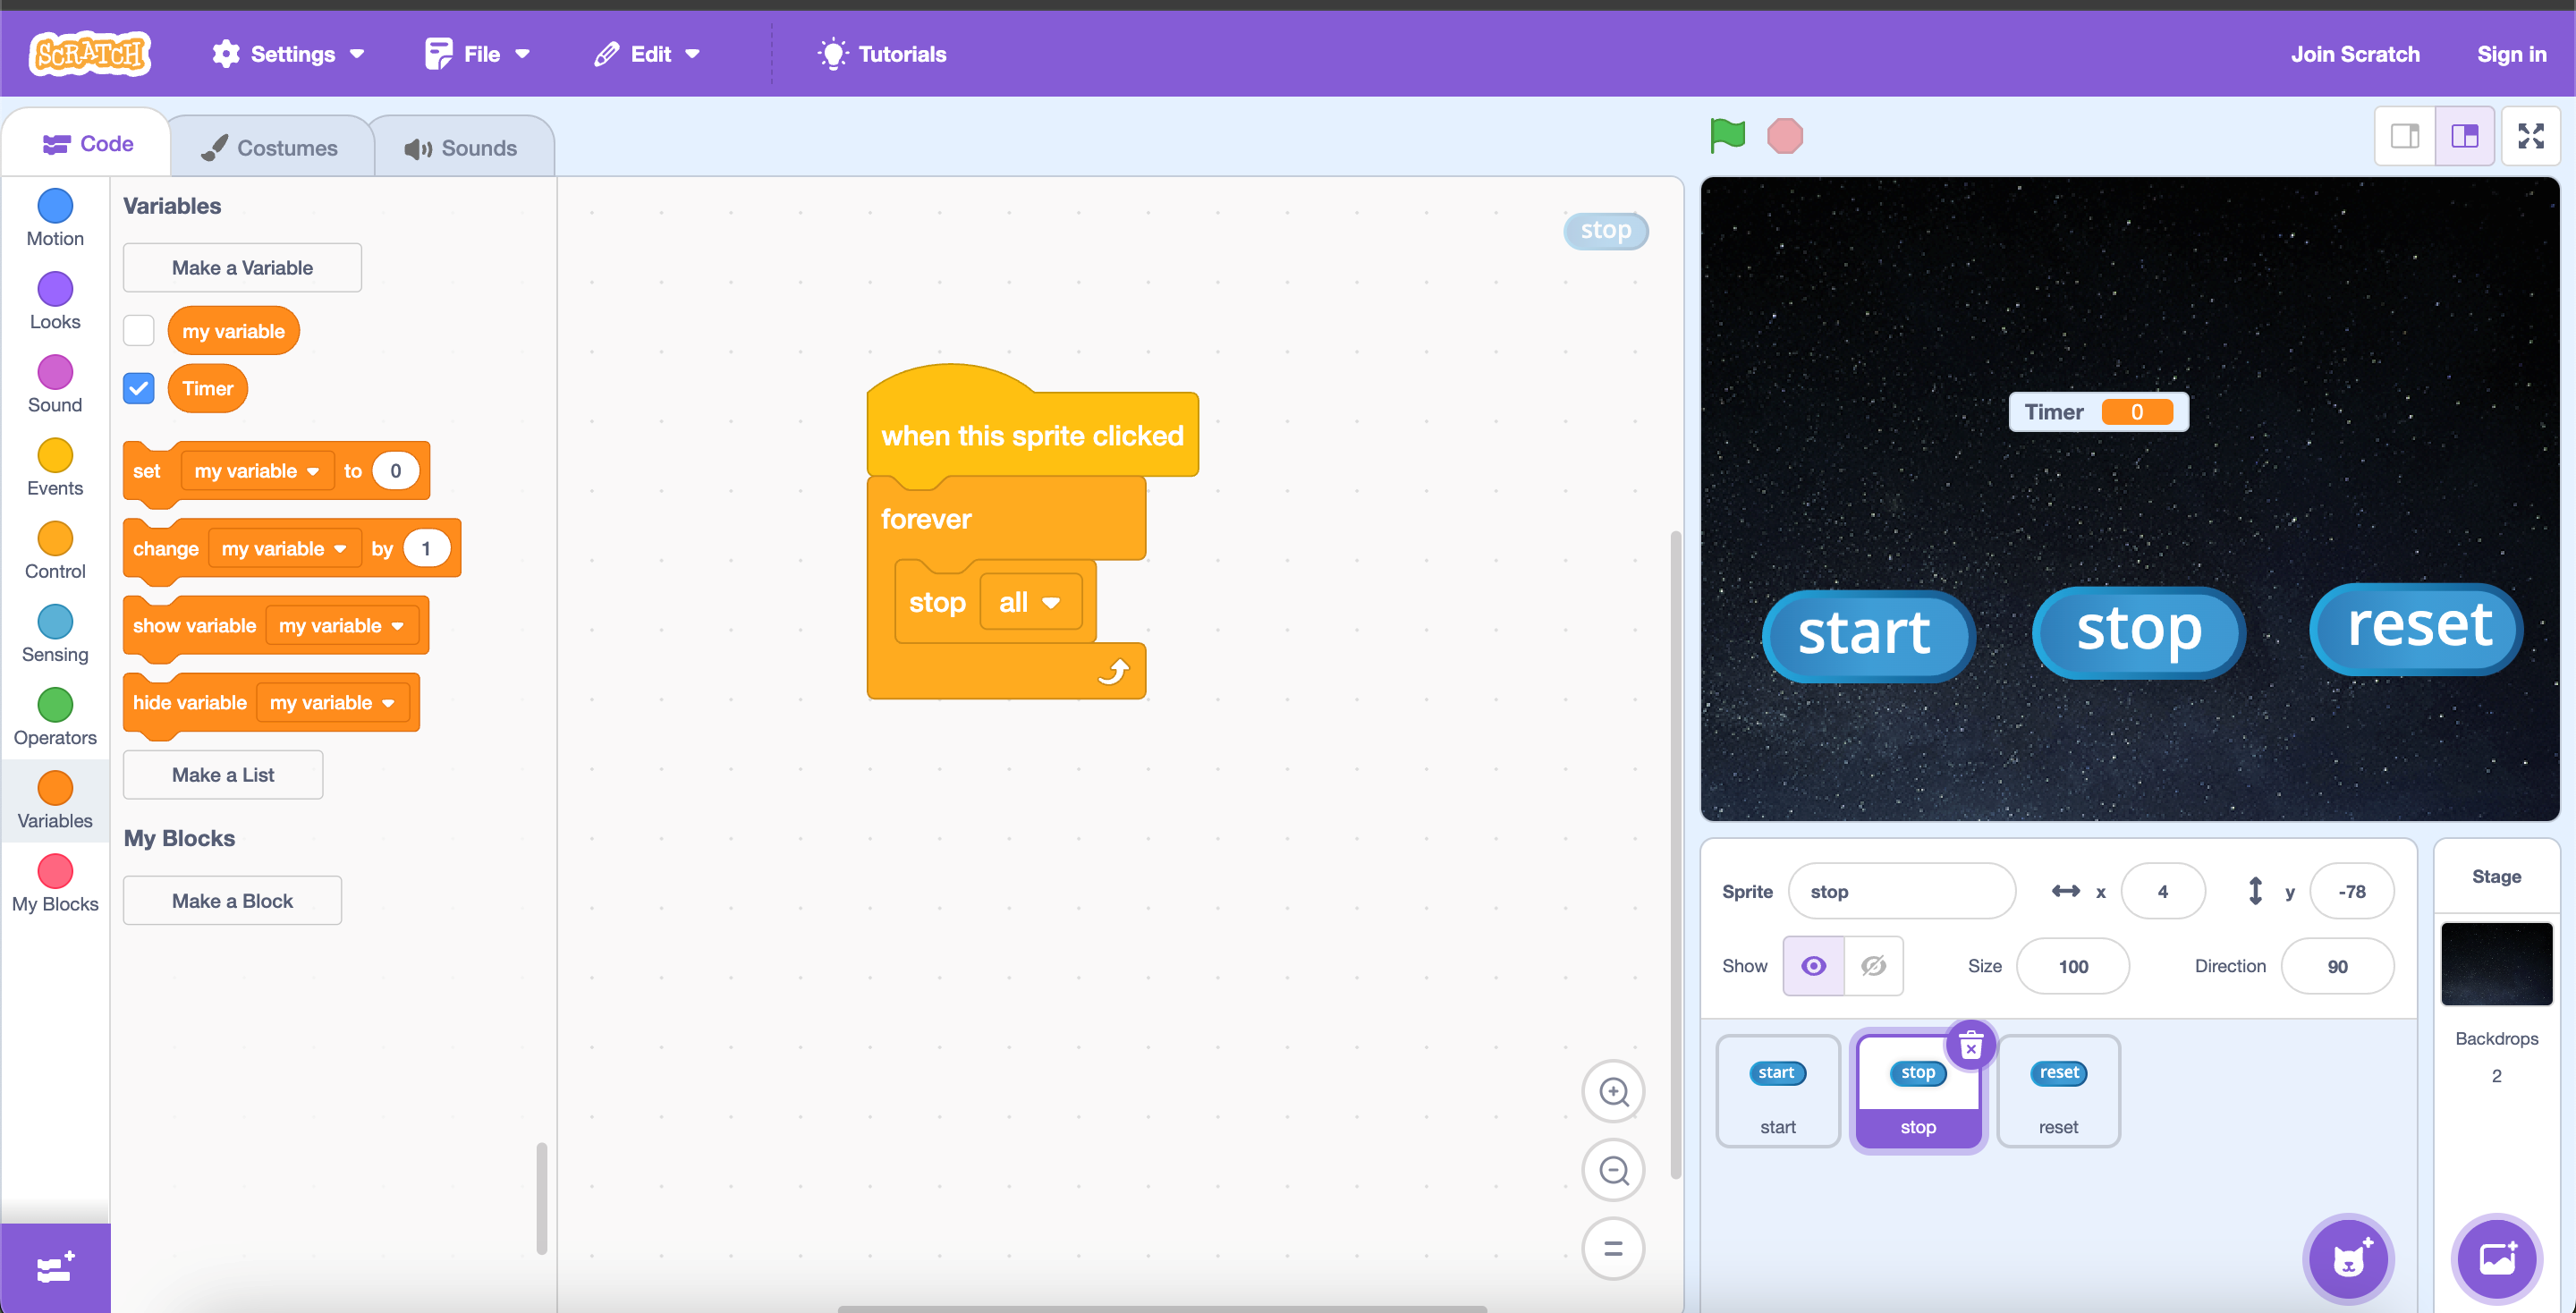Switch to the Costumes tab
Screen dimensions: 2576x1313
[x=270, y=148]
